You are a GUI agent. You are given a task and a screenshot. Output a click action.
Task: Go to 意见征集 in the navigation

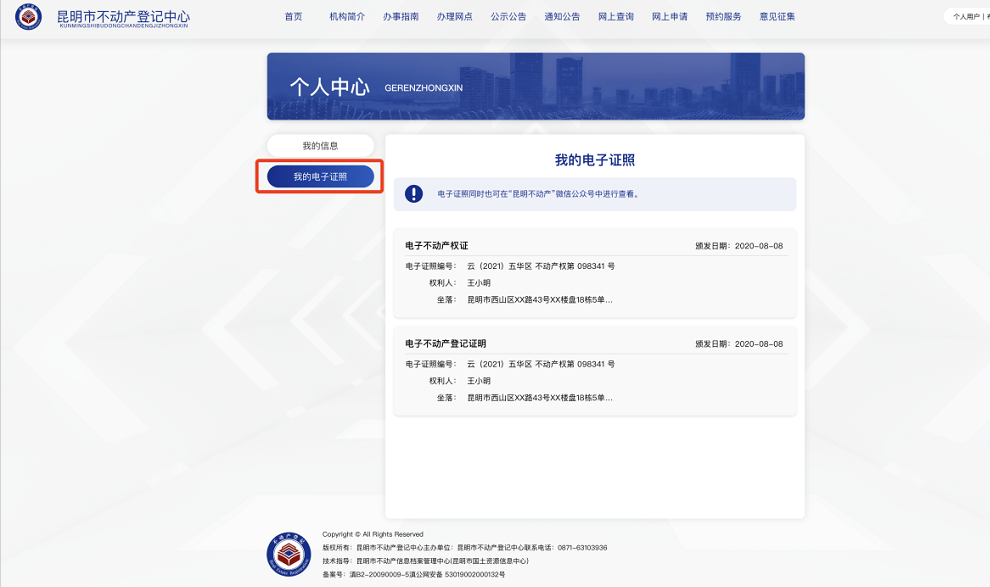coord(777,17)
